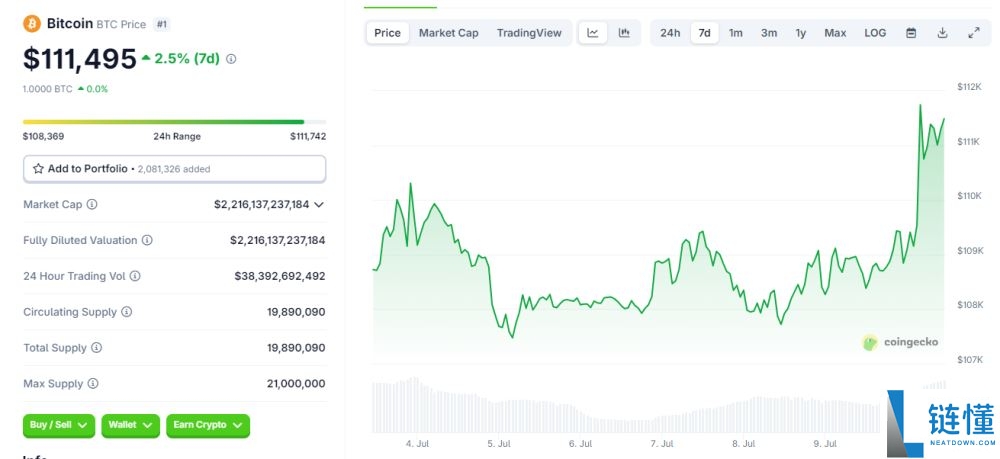1000x459 pixels.
Task: Click the Market Cap info icon
Action: 92,204
